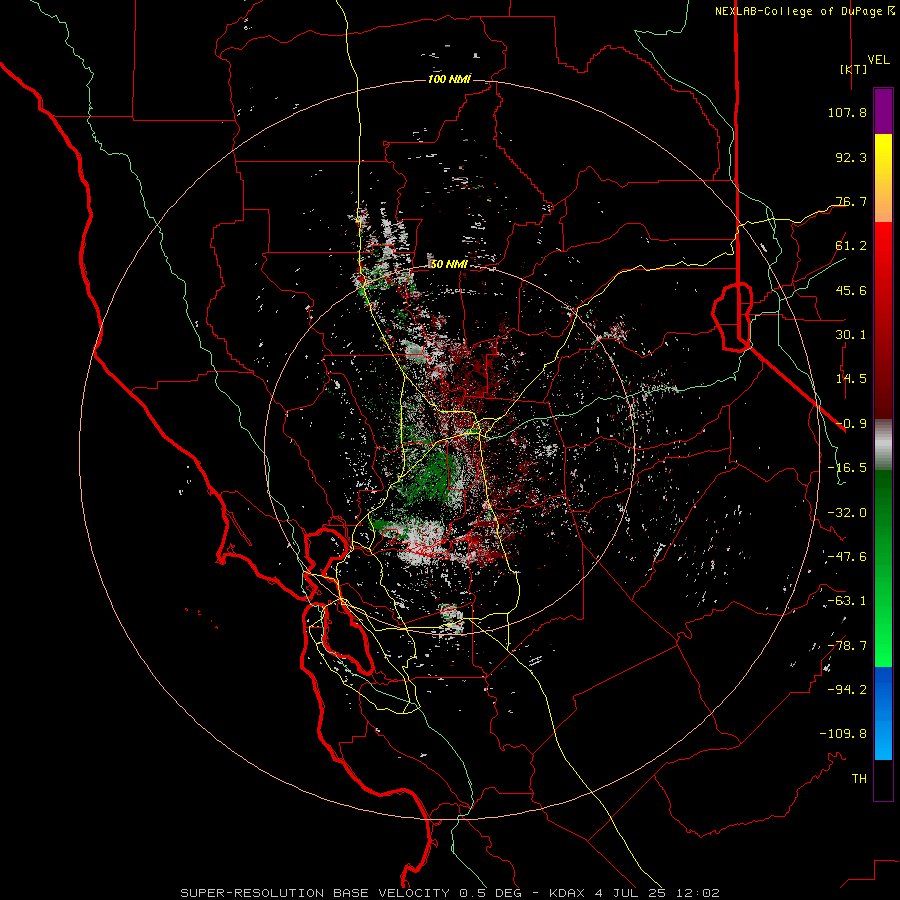Click the 45.6 velocity scale value

pos(851,290)
